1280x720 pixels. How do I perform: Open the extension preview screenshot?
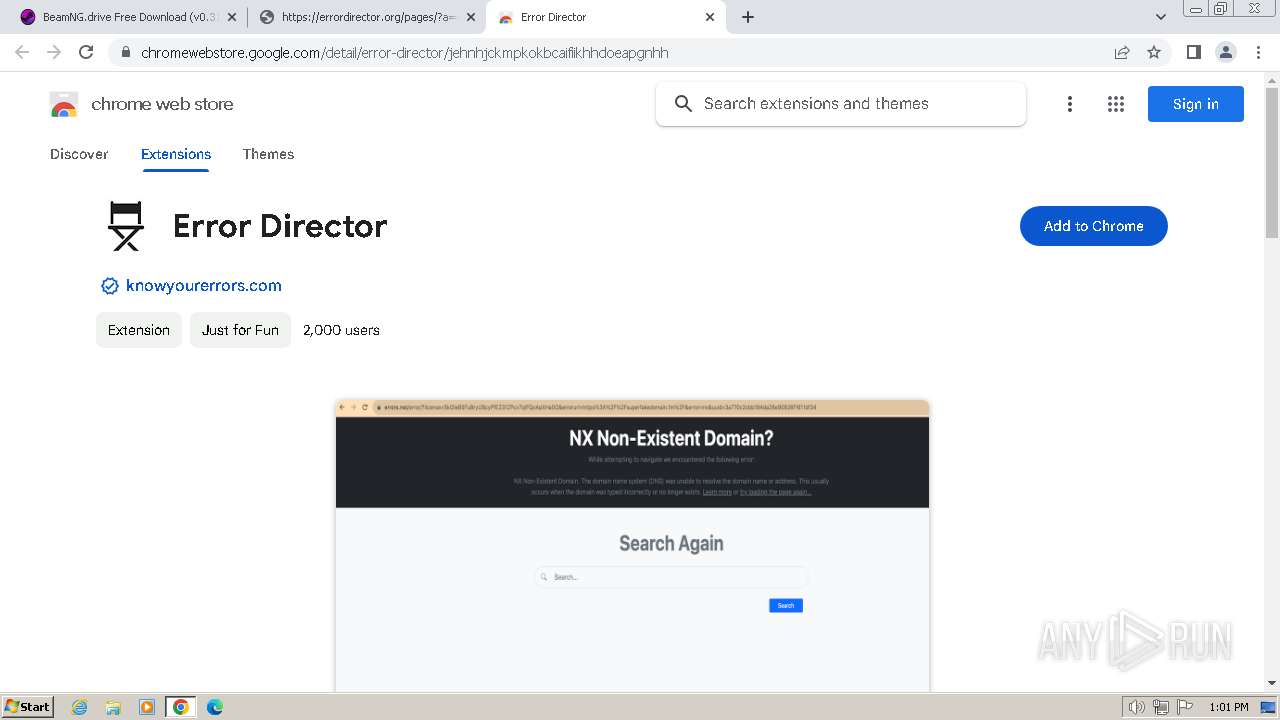click(632, 545)
